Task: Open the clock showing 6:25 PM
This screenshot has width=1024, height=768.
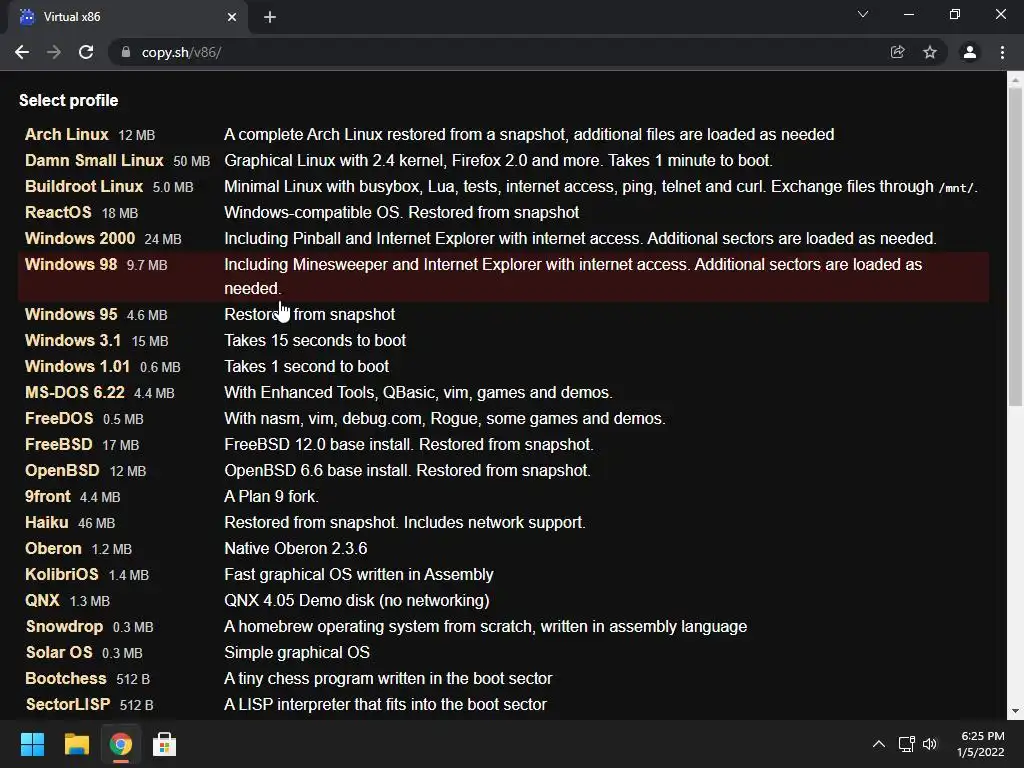Action: (981, 744)
